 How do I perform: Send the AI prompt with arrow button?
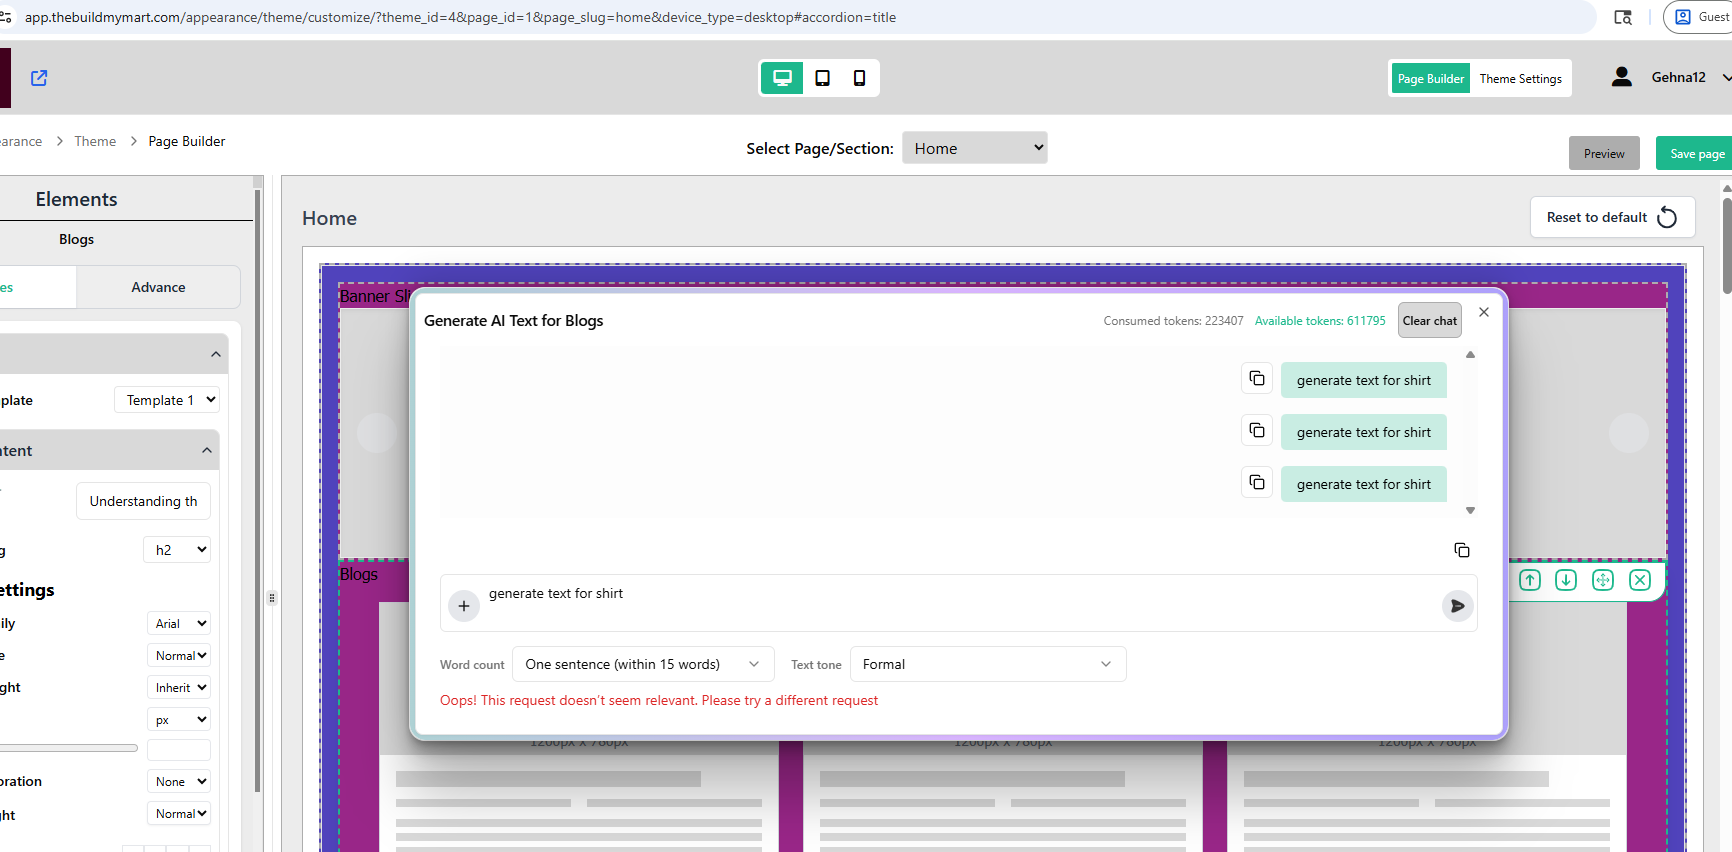click(x=1458, y=606)
